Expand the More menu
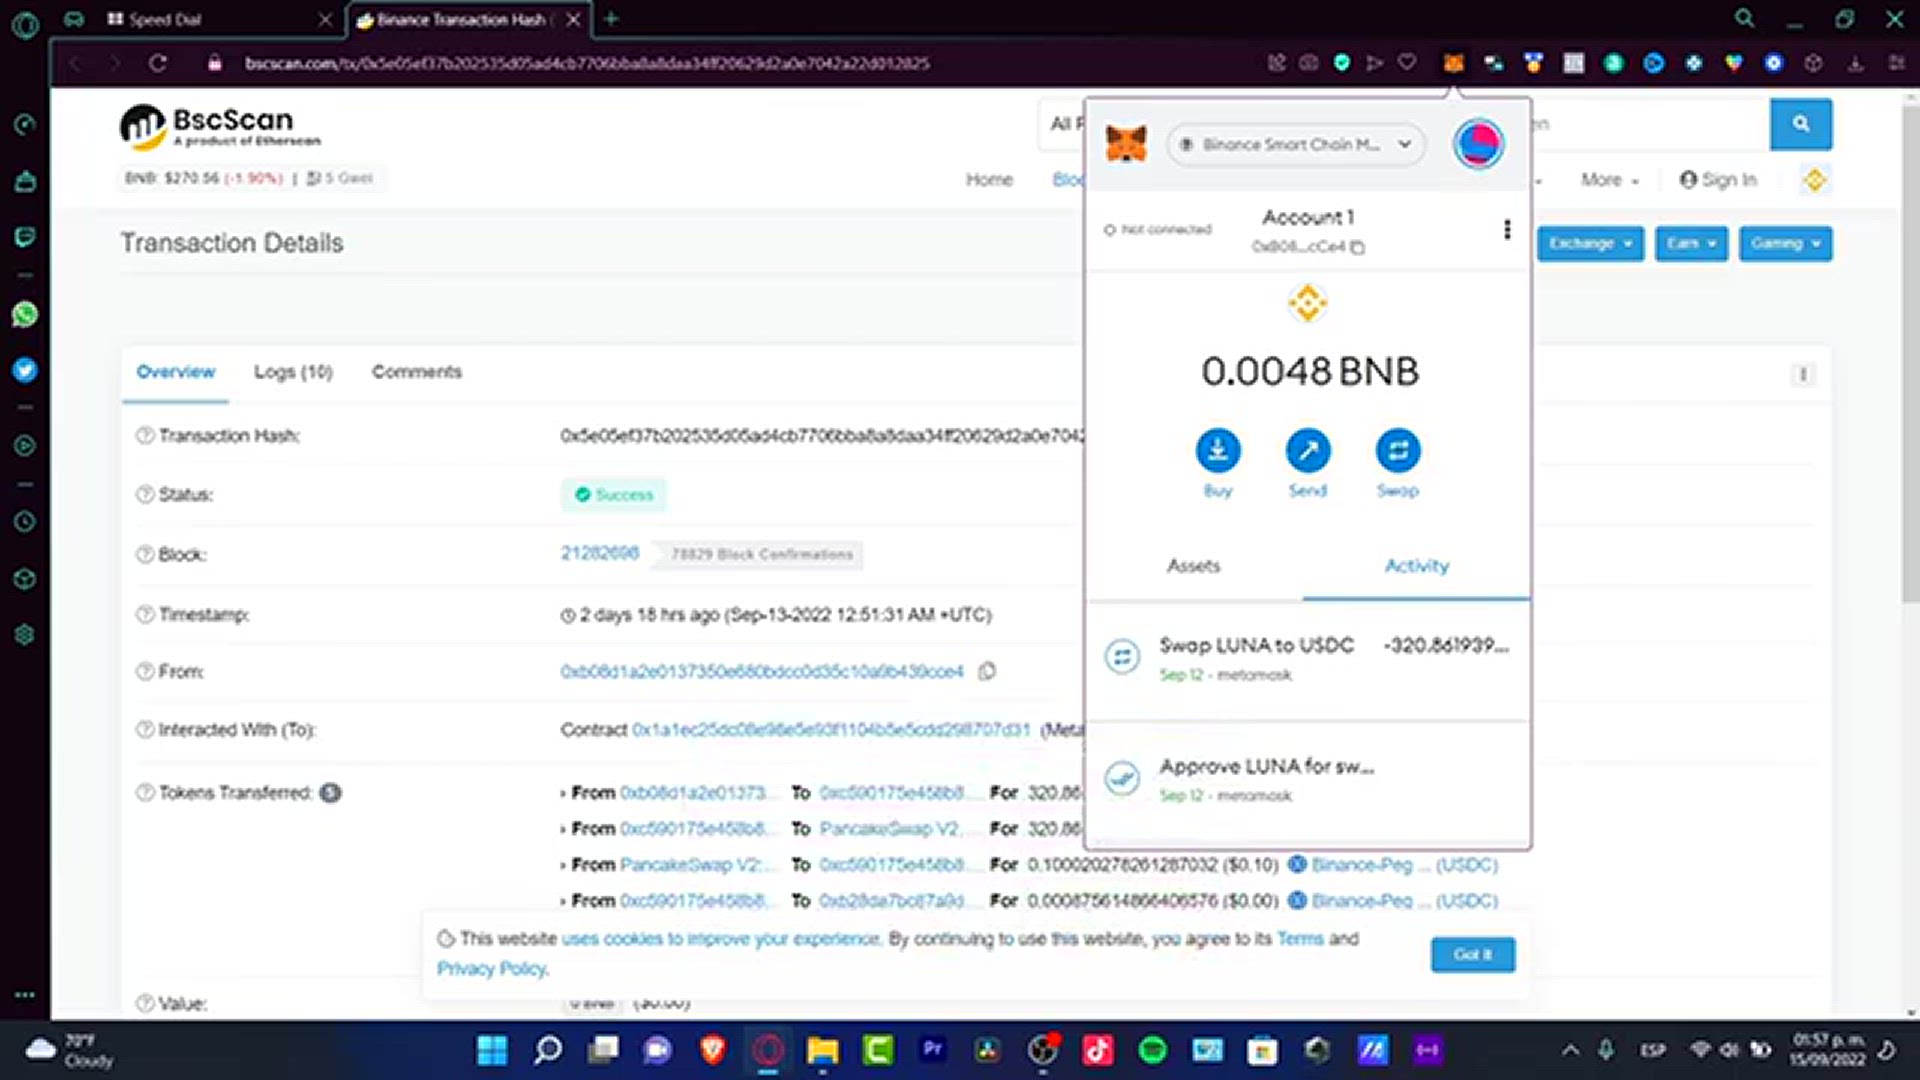The image size is (1920, 1080). (x=1609, y=180)
